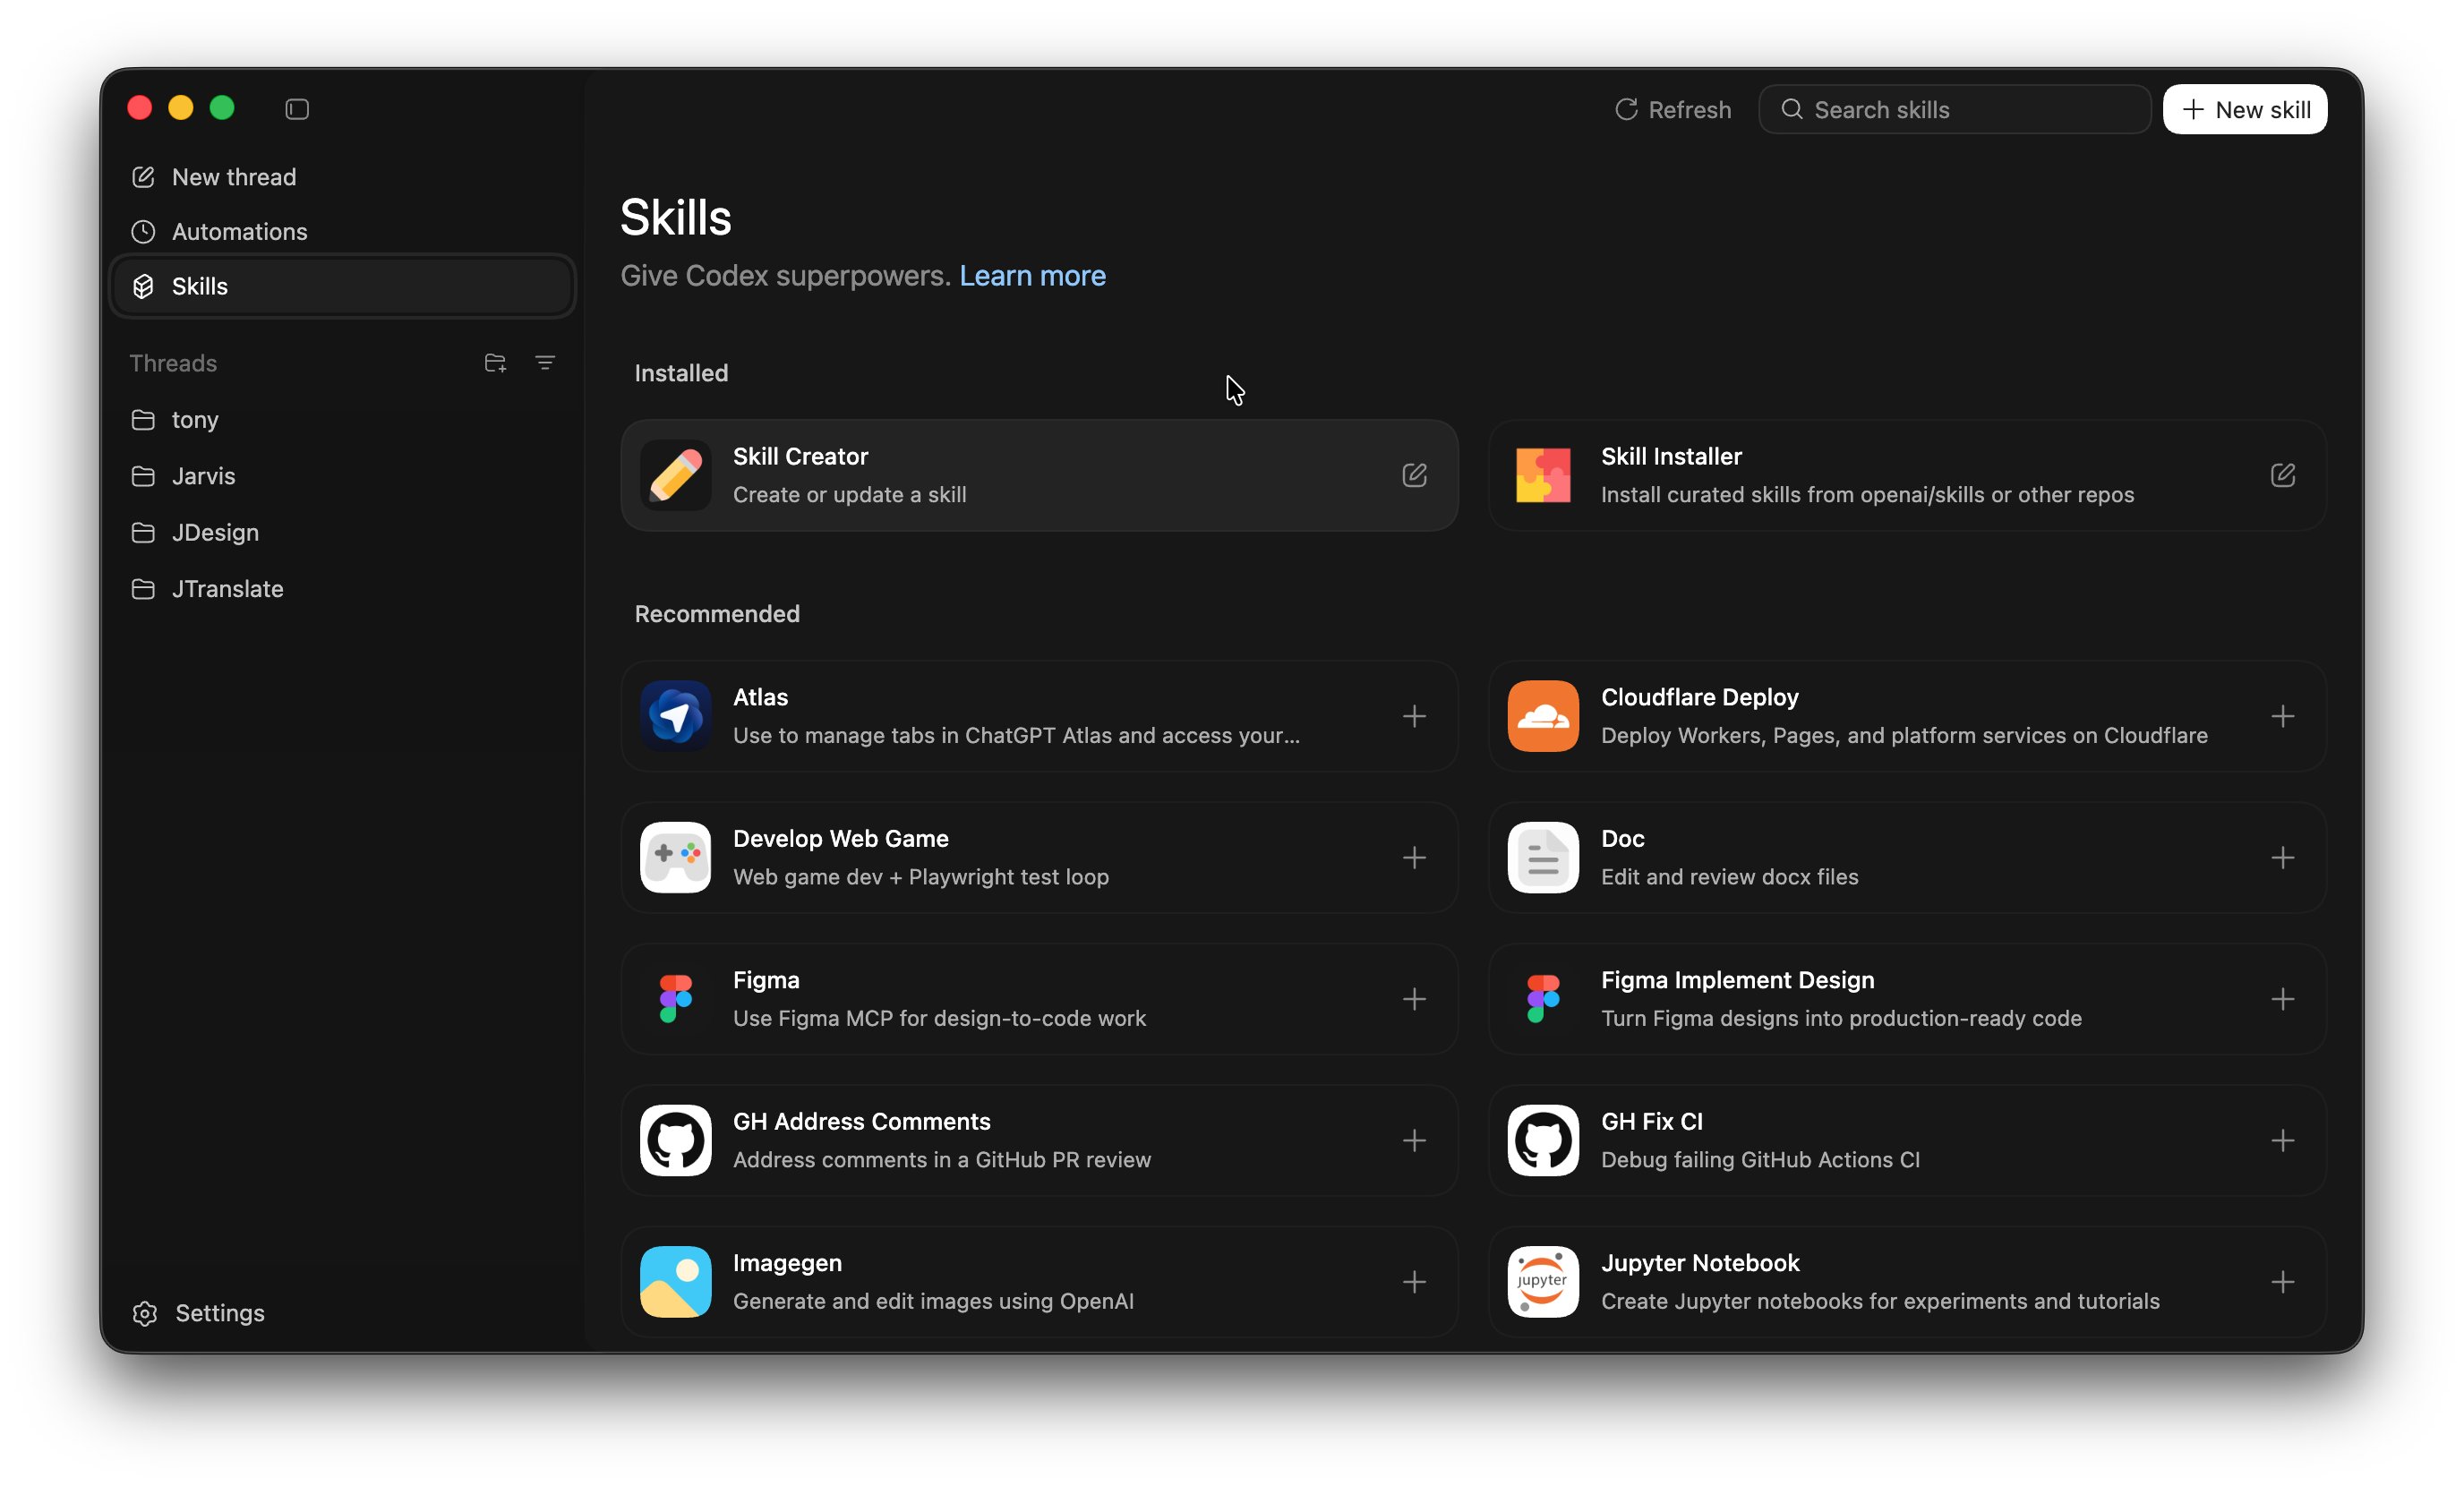Open the Learn more link
The image size is (2464, 1486).
[x=1032, y=276]
